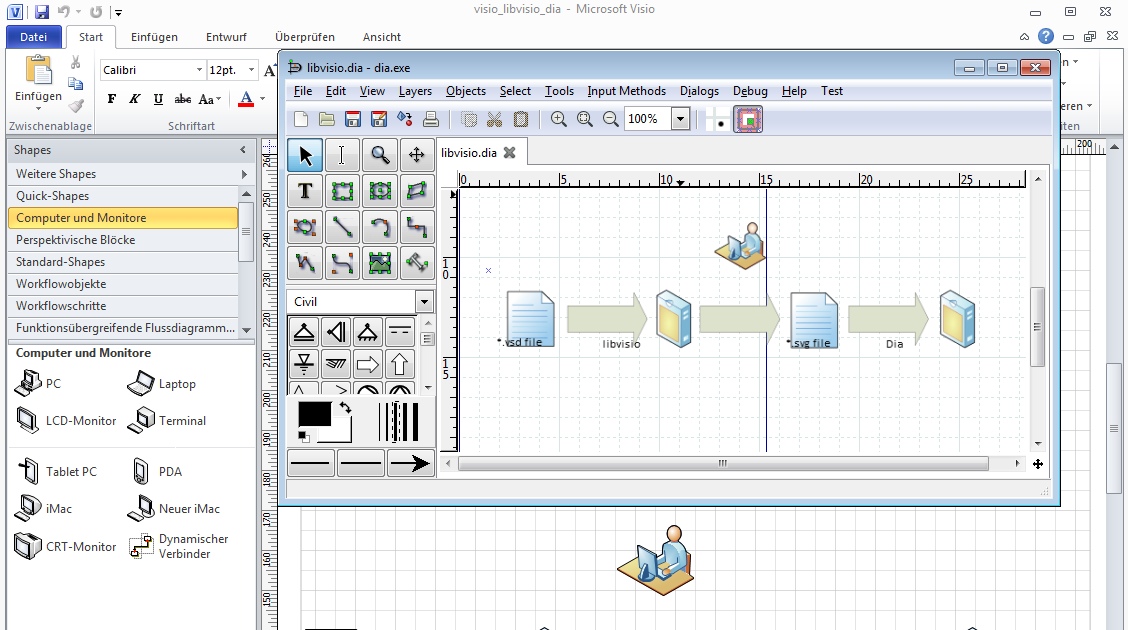Toggle object snapping button in Dia toolbar
Screen dimensions: 1128x630
pyautogui.click(x=748, y=119)
